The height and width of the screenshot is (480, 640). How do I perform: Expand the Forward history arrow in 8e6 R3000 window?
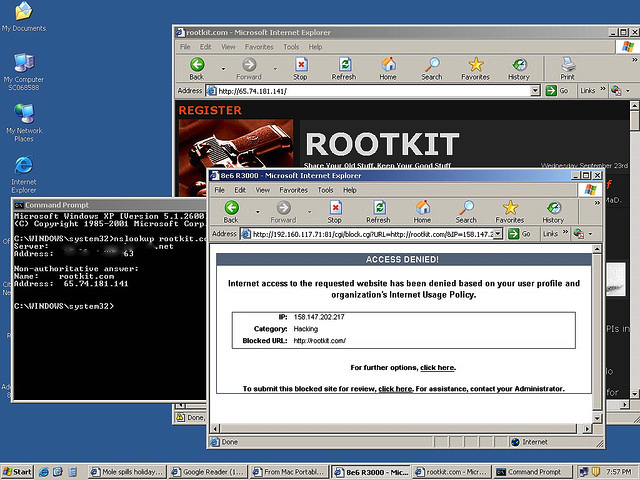click(309, 212)
